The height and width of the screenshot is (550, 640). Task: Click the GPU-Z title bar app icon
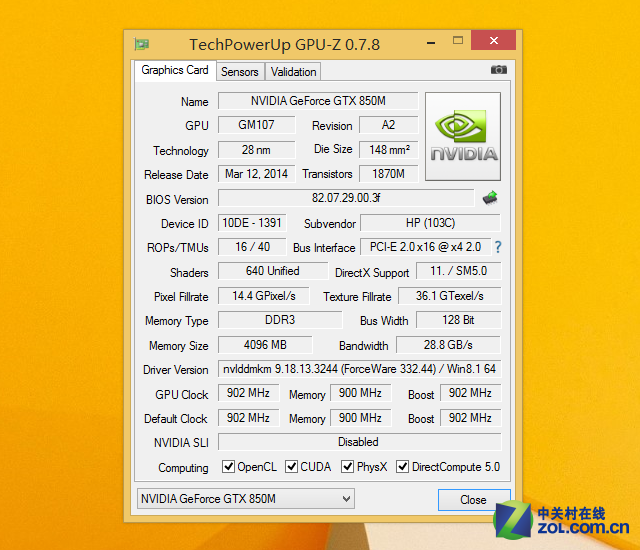[x=142, y=44]
